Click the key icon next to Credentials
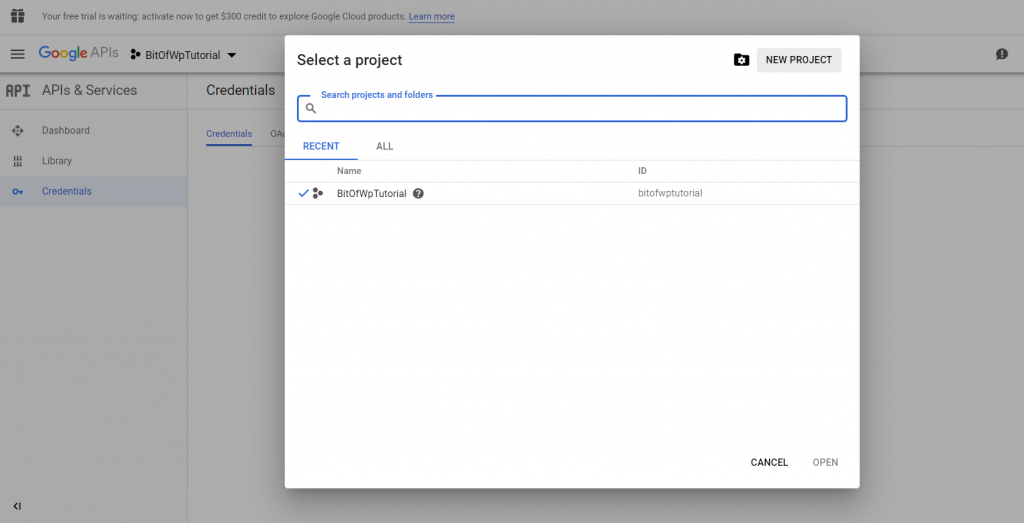This screenshot has width=1024, height=523. (18, 191)
